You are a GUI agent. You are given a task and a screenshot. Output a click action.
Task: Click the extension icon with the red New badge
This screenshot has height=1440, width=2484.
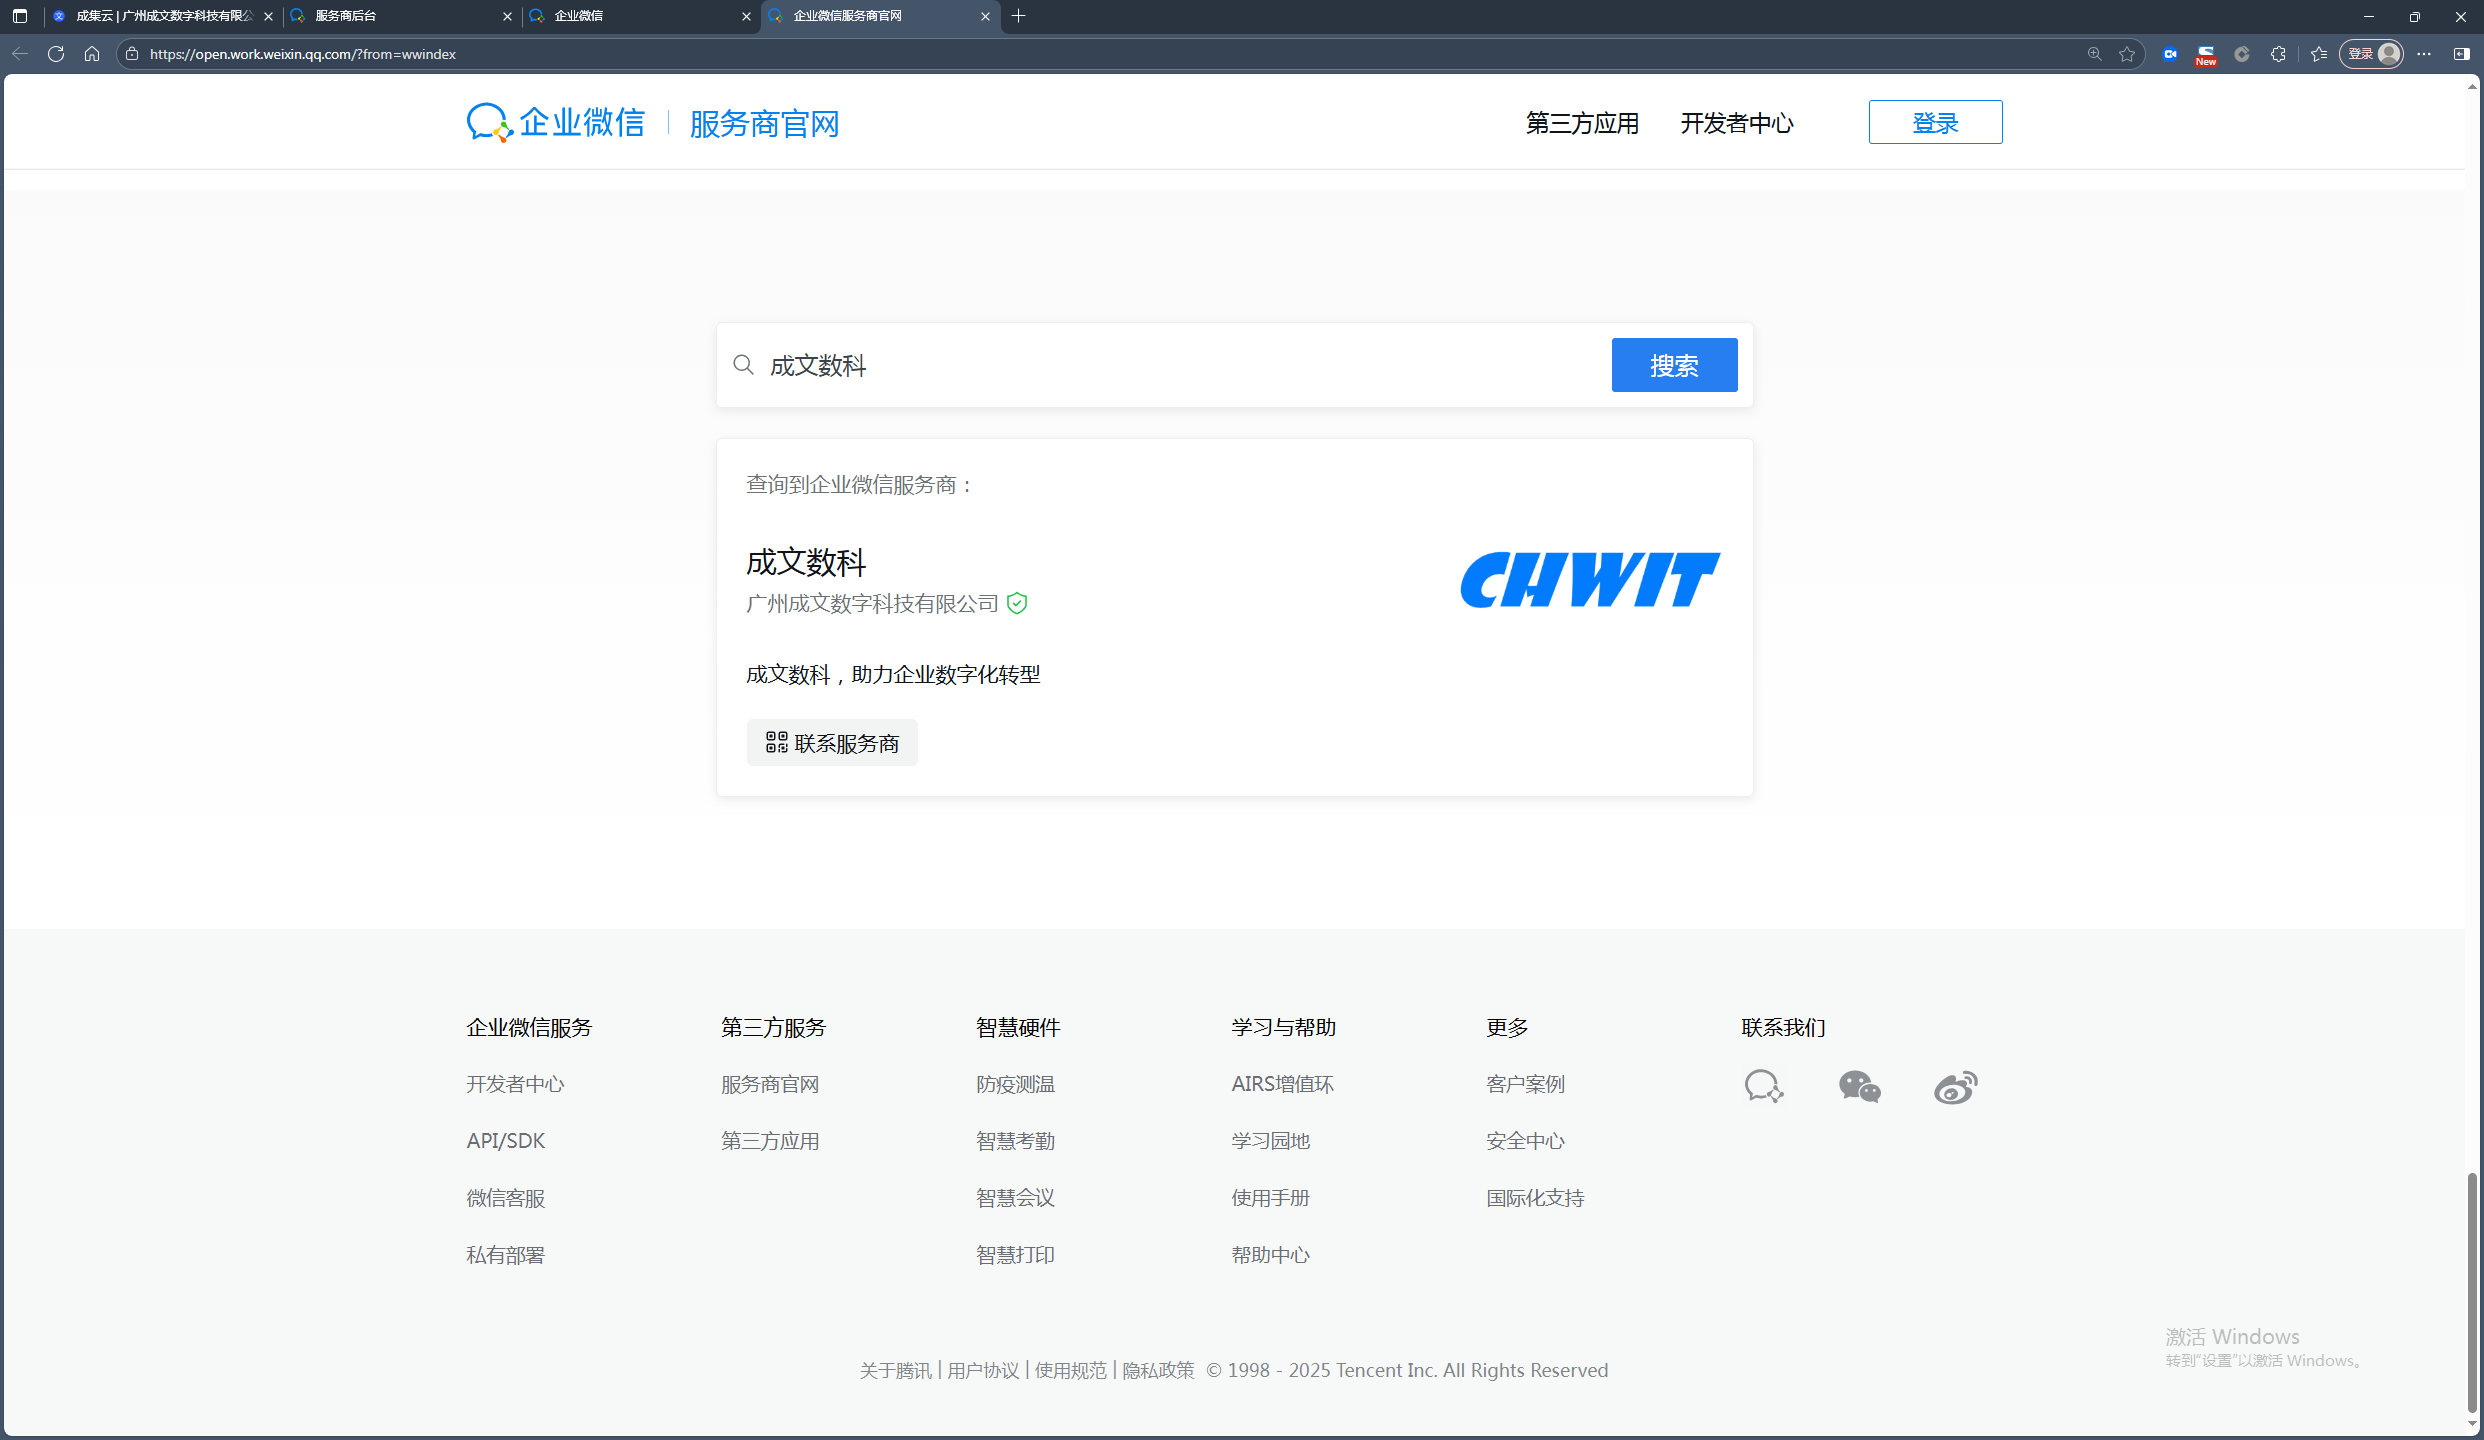[2206, 55]
